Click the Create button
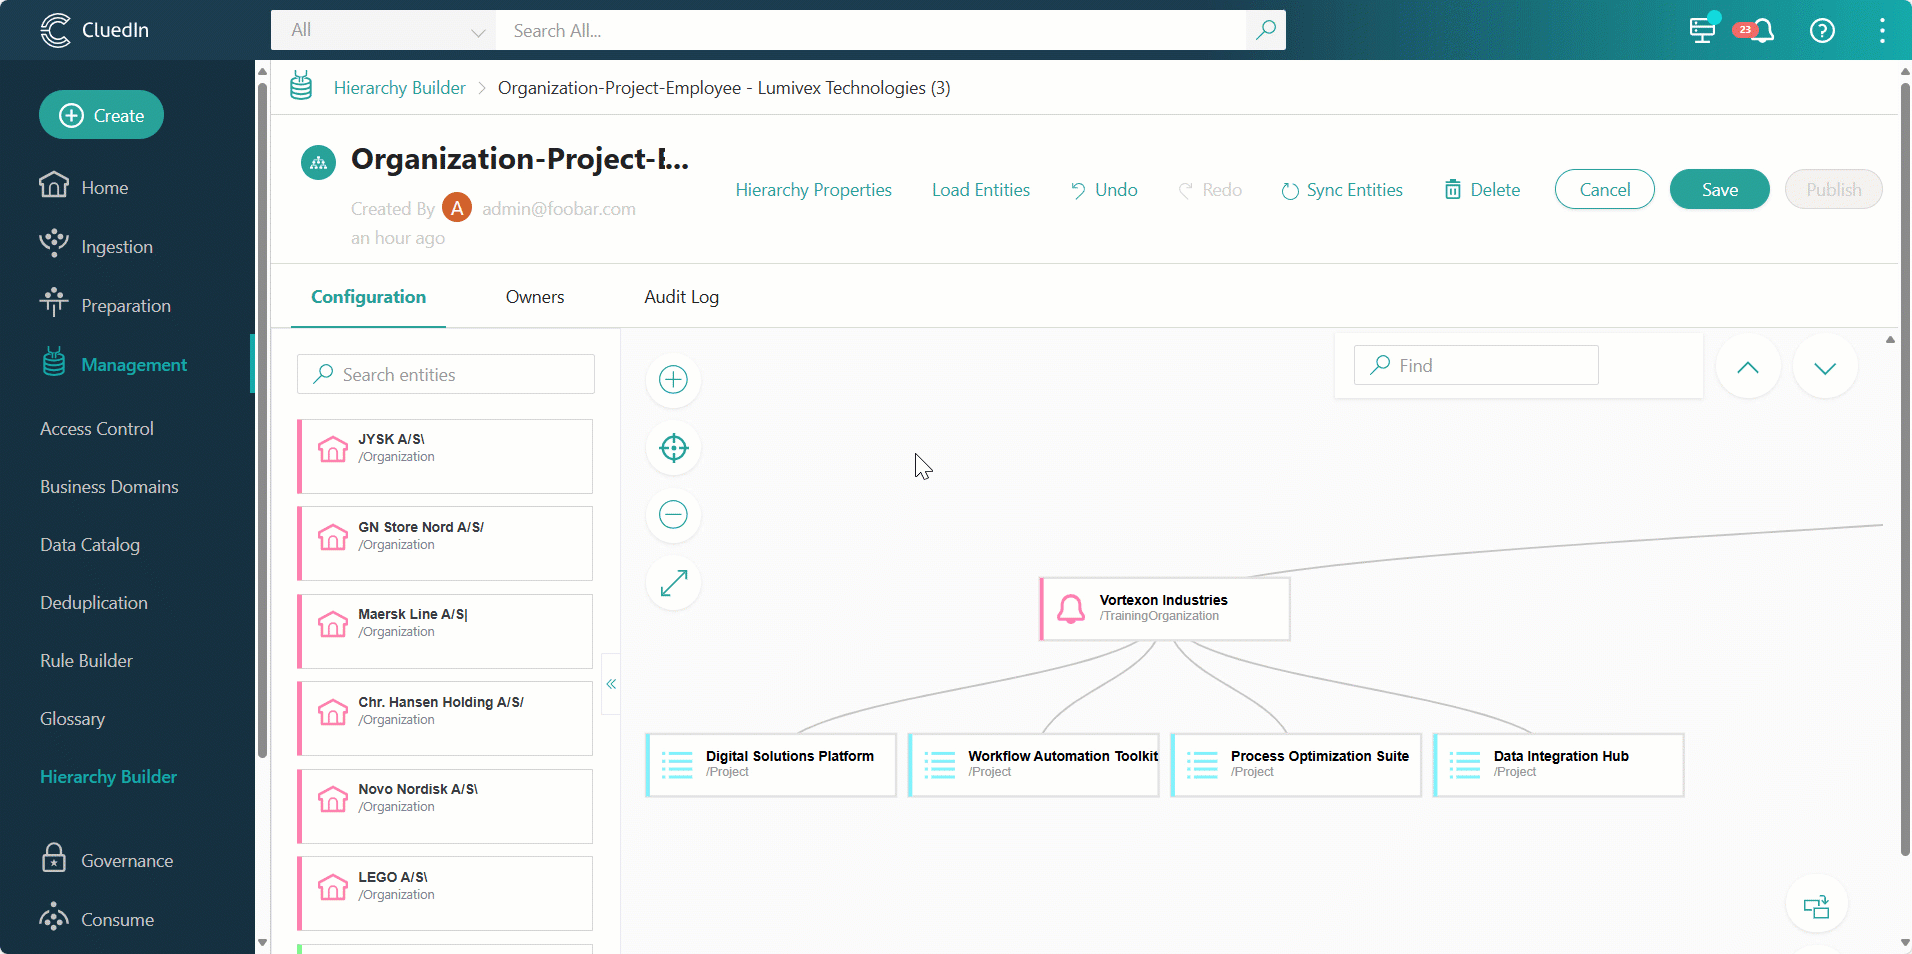1912x954 pixels. click(x=101, y=115)
